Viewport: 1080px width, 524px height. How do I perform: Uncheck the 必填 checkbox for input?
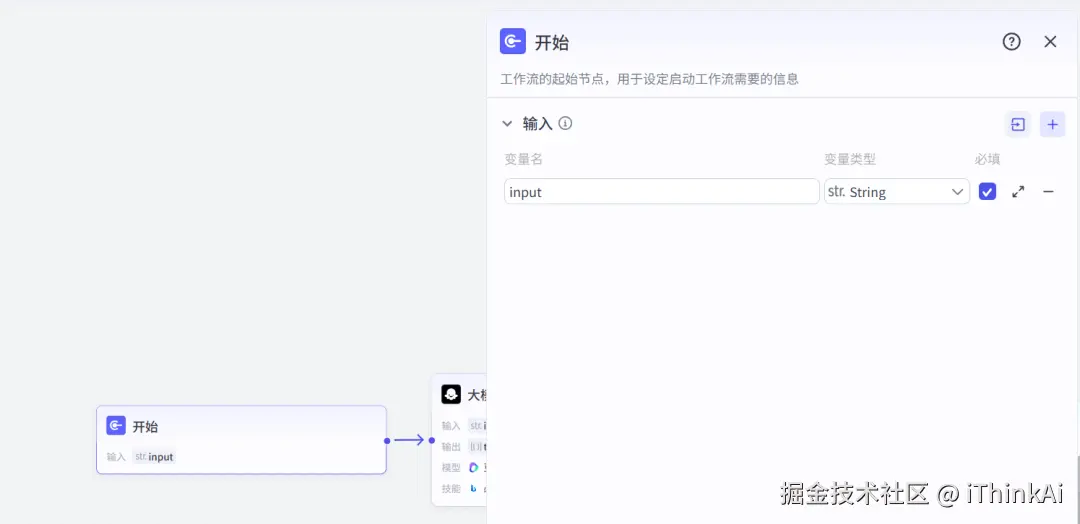[x=988, y=191]
